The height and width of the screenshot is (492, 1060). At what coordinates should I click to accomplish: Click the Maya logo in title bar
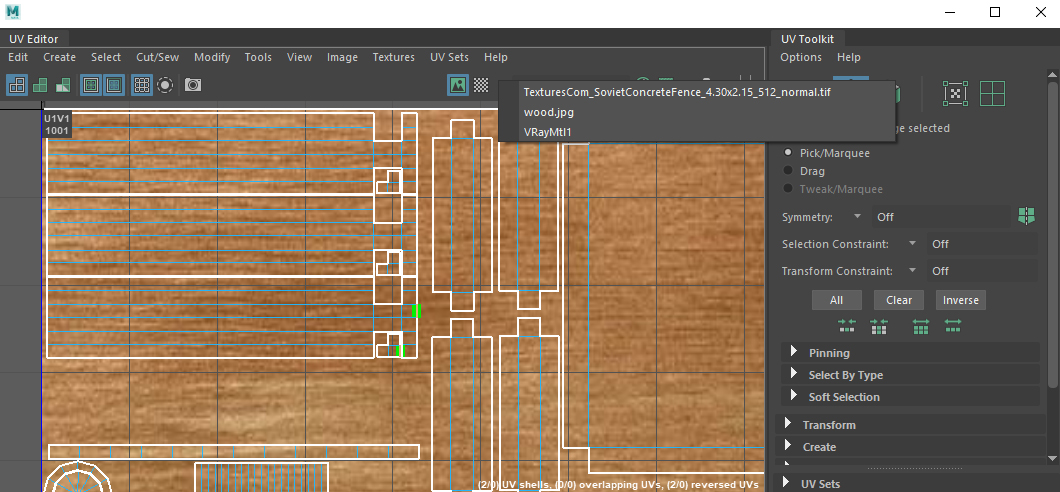(12, 11)
